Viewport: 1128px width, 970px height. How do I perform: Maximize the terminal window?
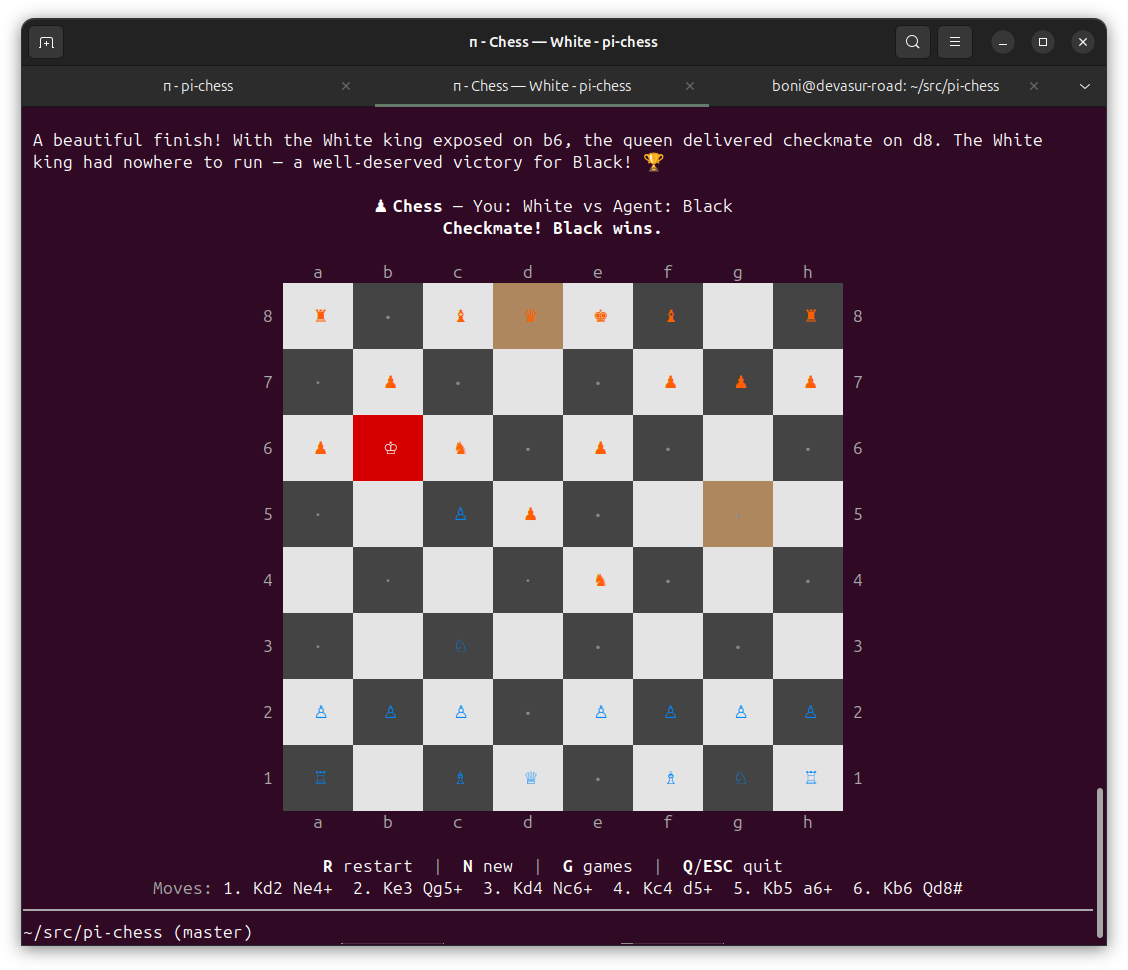pos(1043,42)
